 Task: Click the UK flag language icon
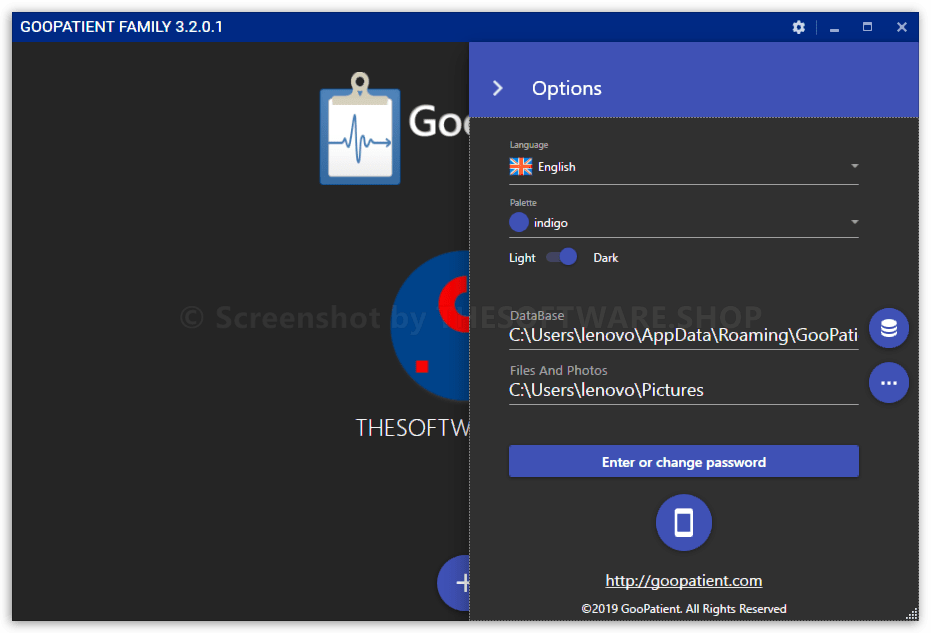(x=521, y=167)
